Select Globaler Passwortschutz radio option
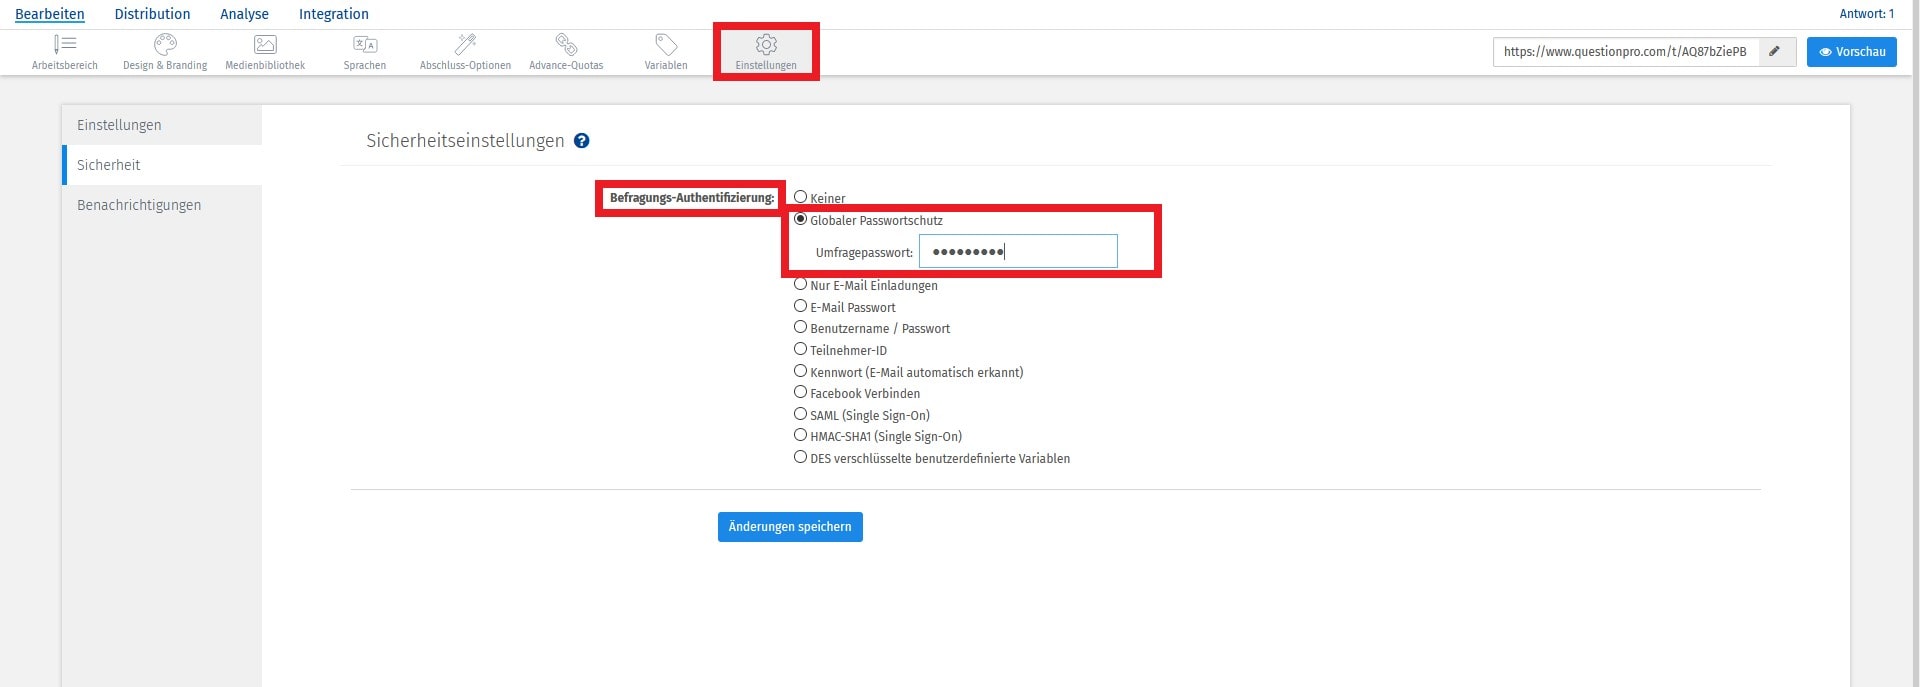This screenshot has width=1920, height=687. pos(800,219)
